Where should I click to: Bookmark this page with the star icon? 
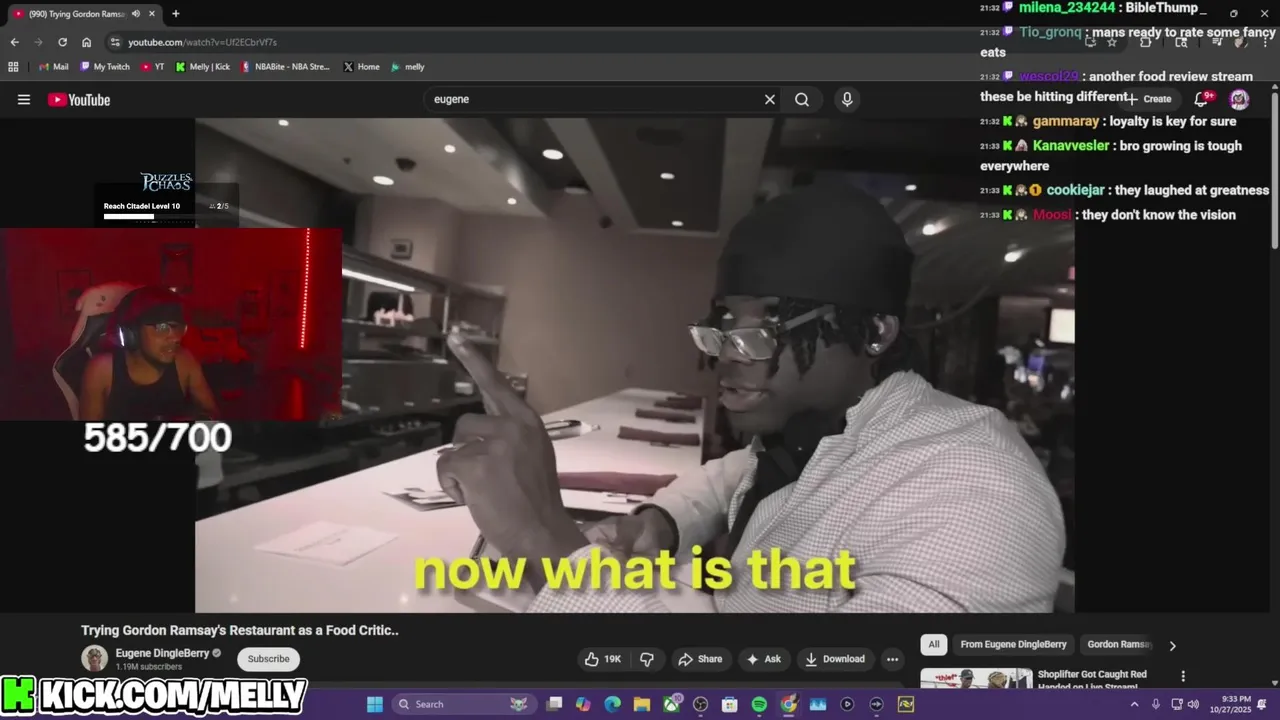click(1111, 42)
